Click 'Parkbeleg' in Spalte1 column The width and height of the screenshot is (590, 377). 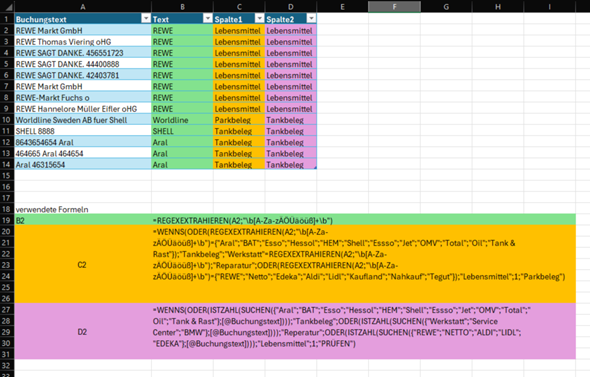pos(239,120)
